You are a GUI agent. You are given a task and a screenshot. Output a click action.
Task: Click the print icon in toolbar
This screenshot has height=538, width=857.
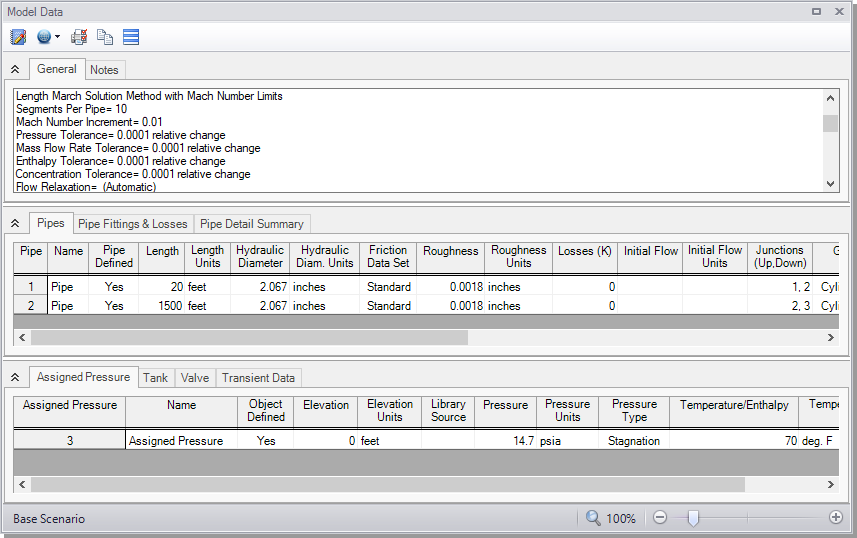79,37
